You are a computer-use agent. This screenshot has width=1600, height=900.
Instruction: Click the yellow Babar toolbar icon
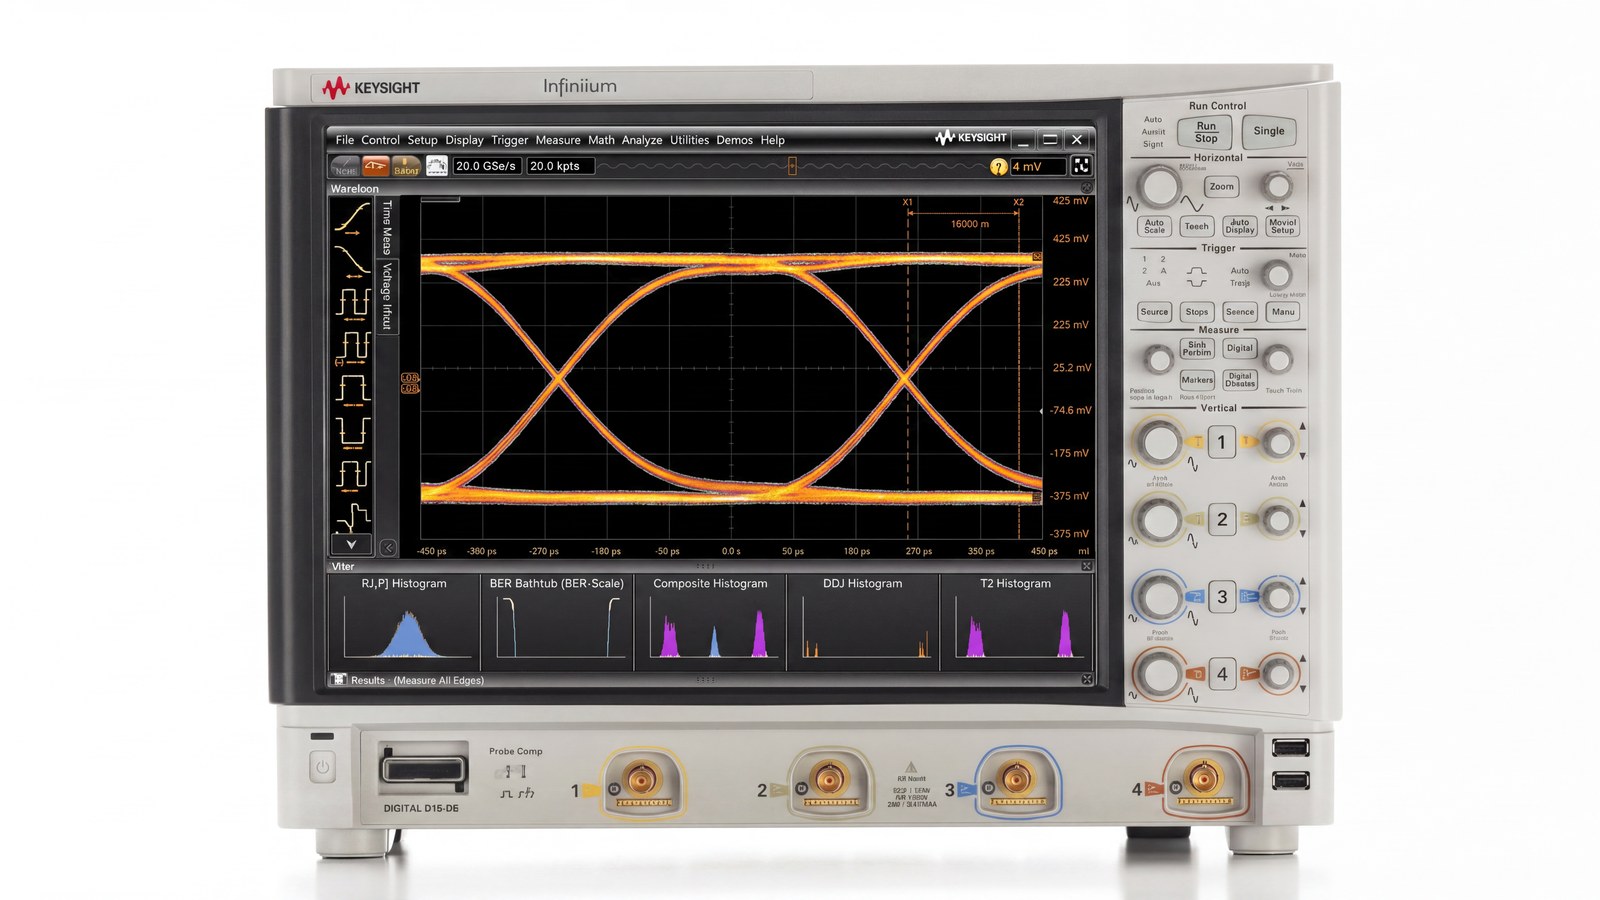click(406, 166)
